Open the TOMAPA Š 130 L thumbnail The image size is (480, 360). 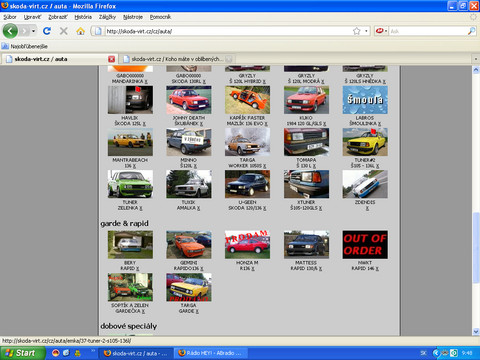[x=306, y=142]
